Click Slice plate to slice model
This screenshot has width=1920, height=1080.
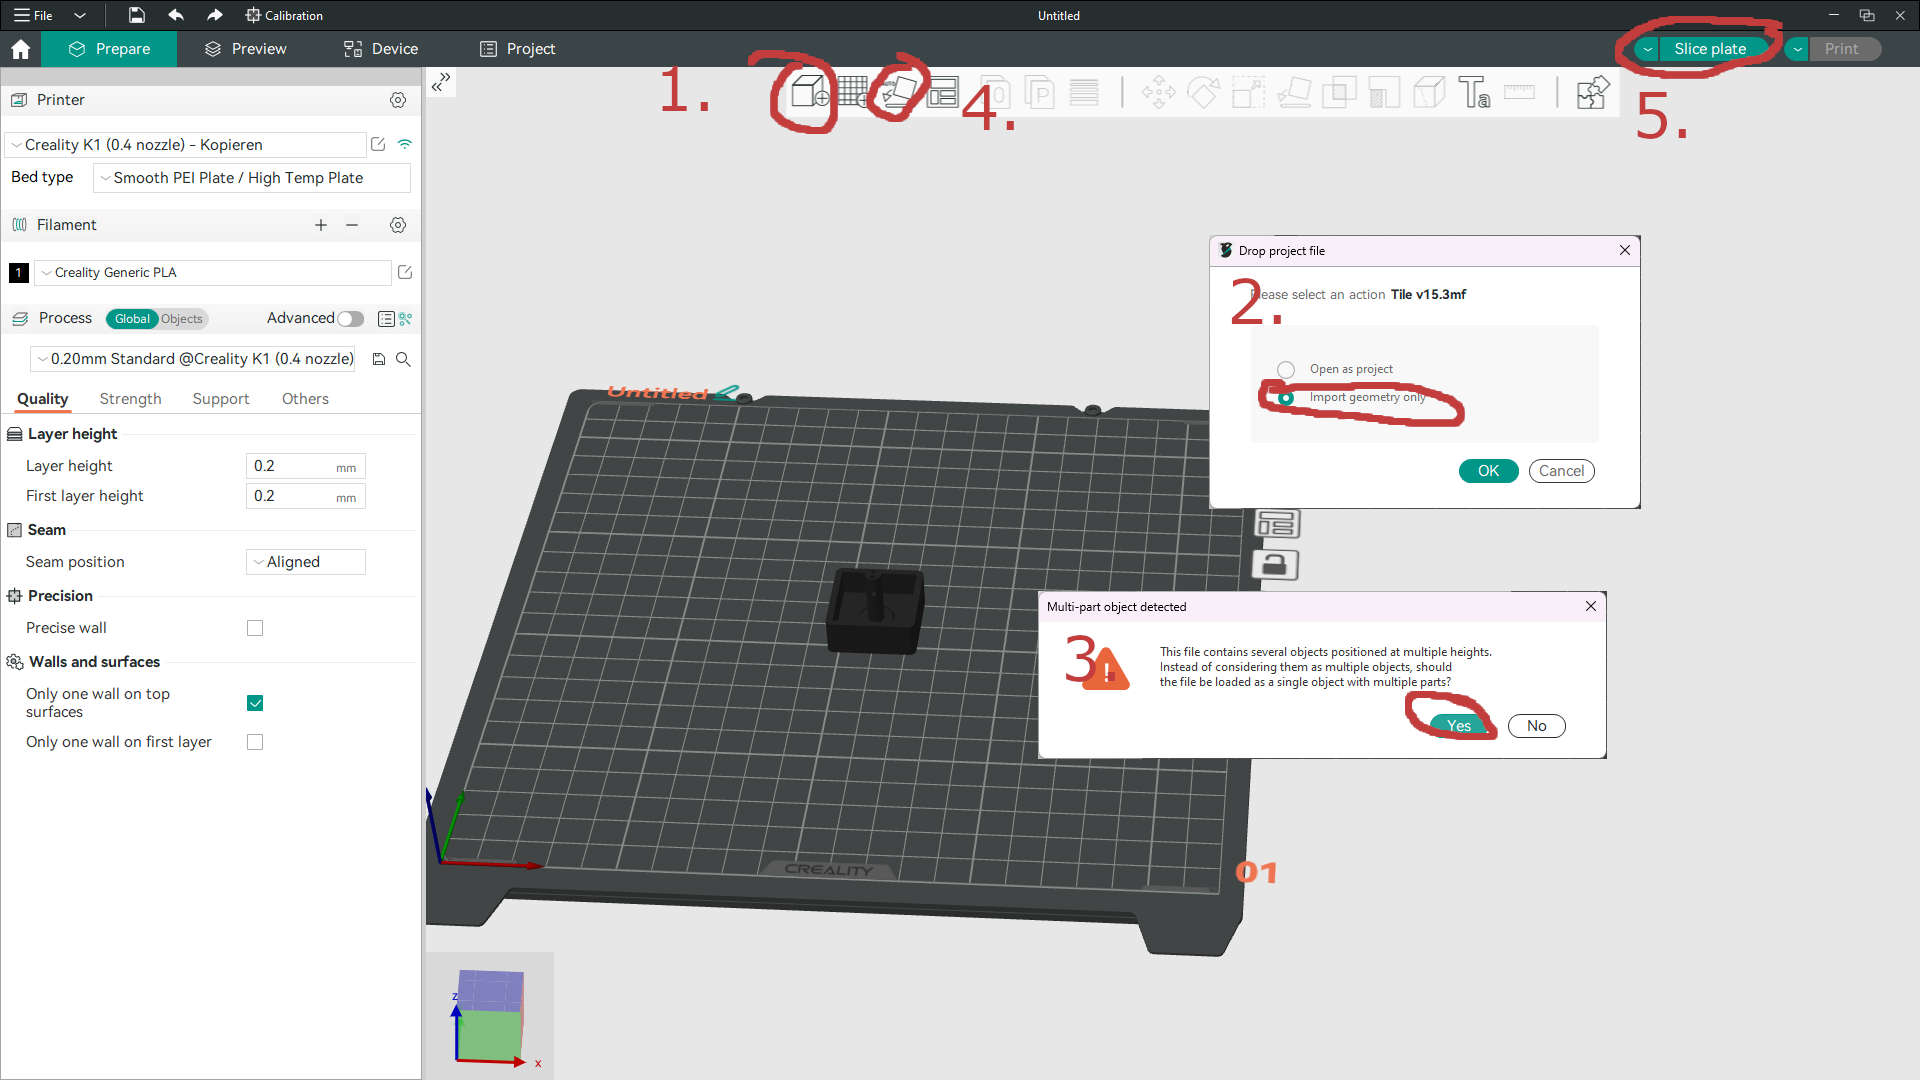(x=1710, y=49)
